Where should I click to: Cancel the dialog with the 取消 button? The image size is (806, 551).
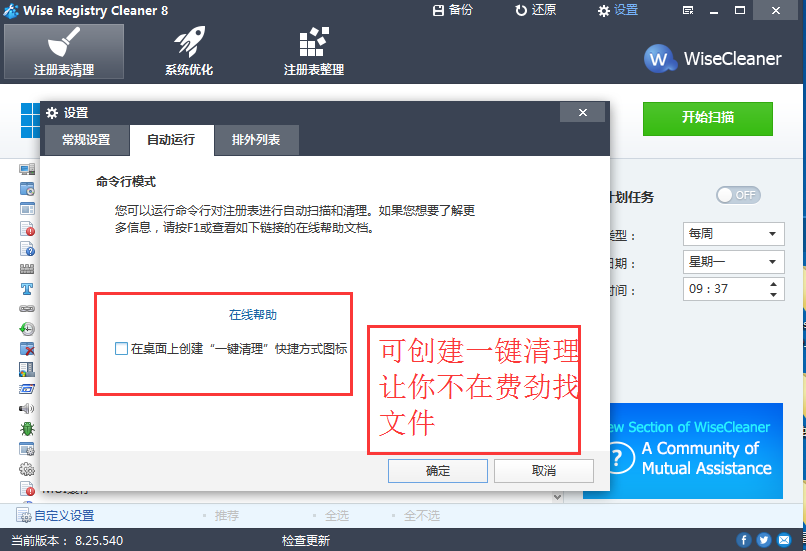tap(544, 471)
